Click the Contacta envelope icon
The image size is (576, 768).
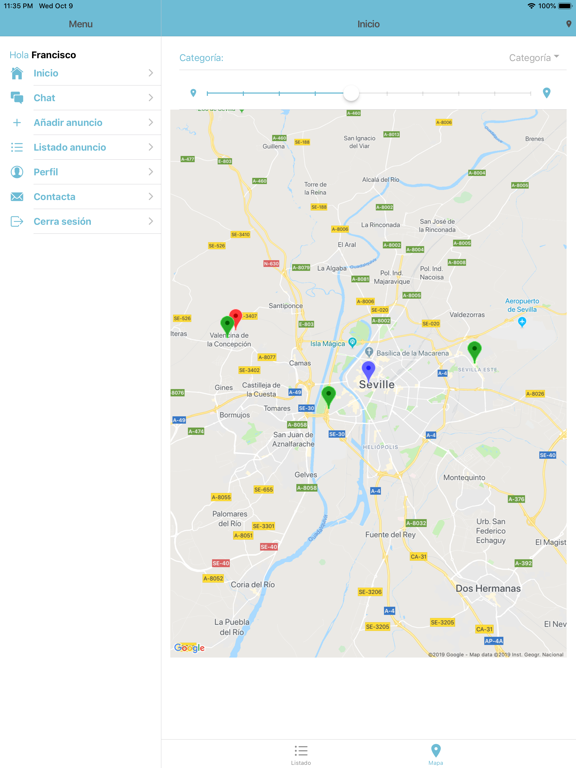17,196
